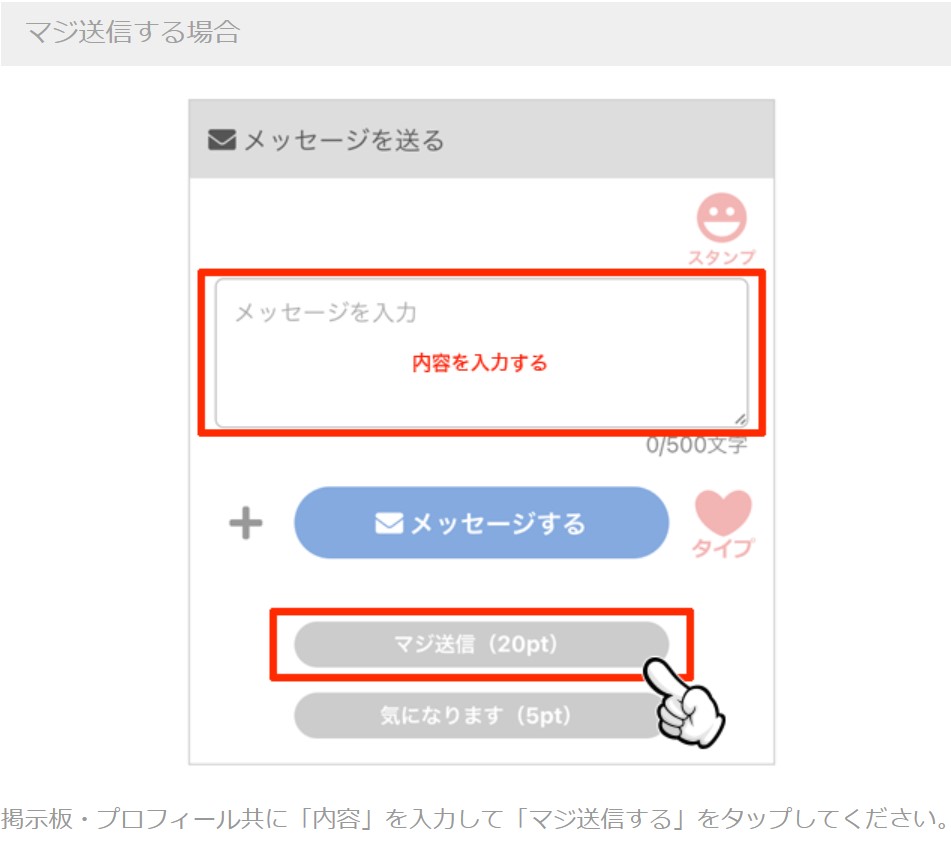The image size is (951, 841).
Task: Click the メッセージを入力 placeholder text
Action: 326,313
